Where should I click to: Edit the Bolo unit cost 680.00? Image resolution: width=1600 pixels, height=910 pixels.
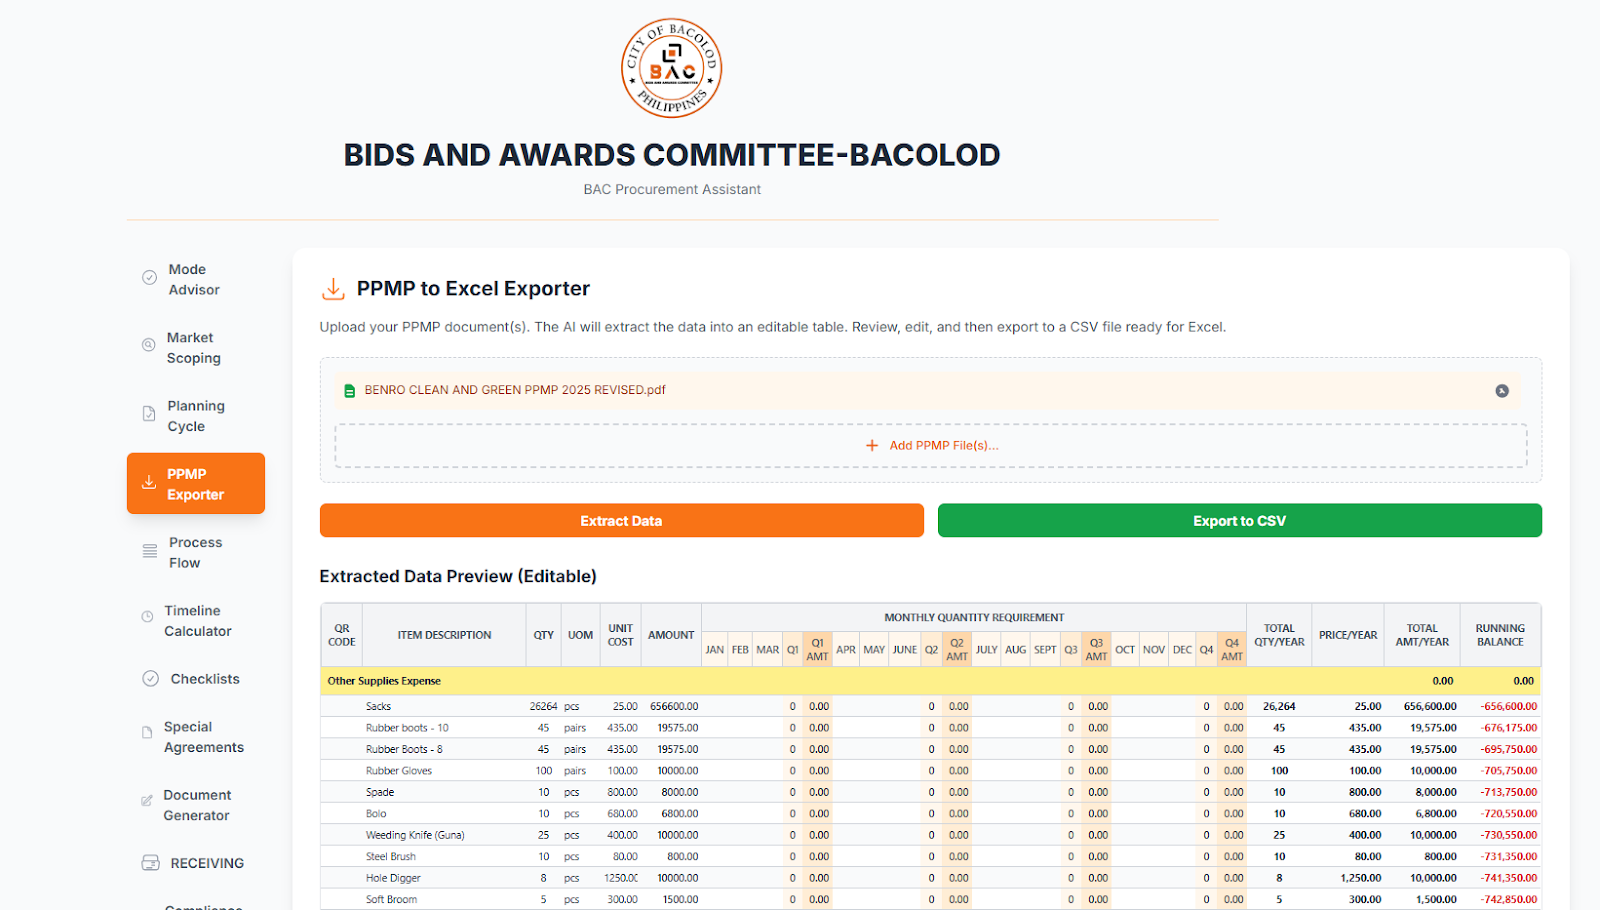click(x=621, y=814)
